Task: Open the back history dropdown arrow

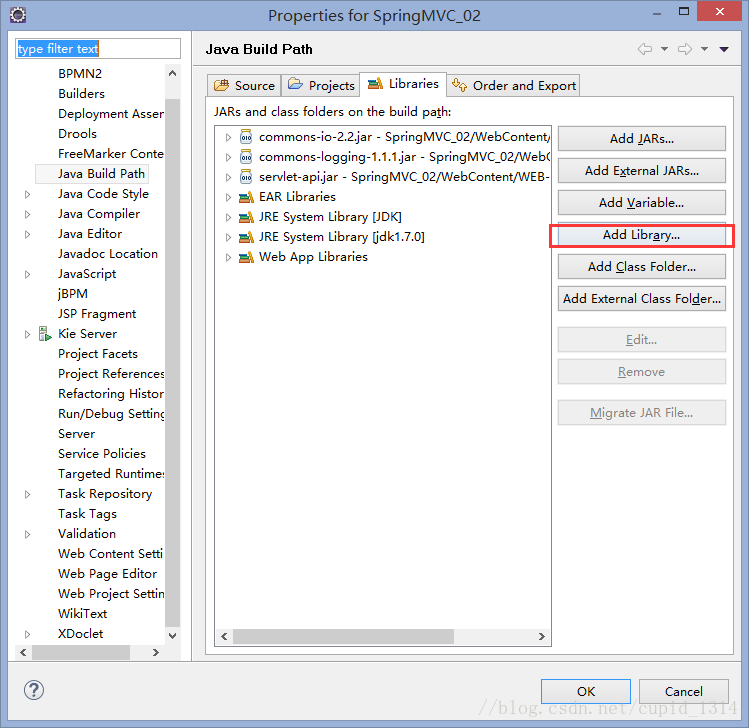Action: [x=664, y=49]
